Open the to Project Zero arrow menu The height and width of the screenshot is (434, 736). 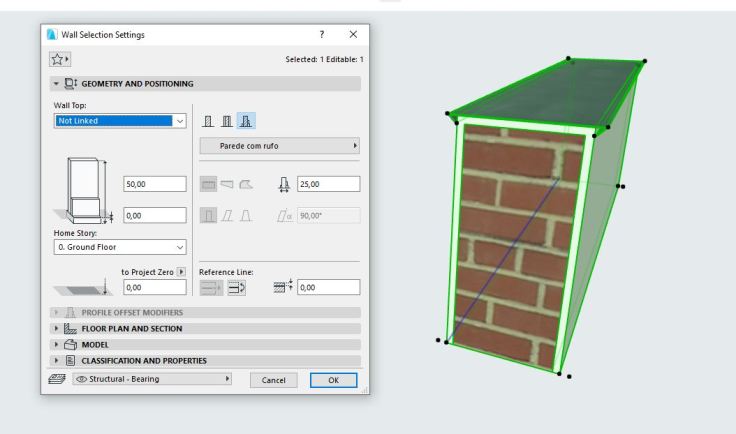(x=182, y=272)
